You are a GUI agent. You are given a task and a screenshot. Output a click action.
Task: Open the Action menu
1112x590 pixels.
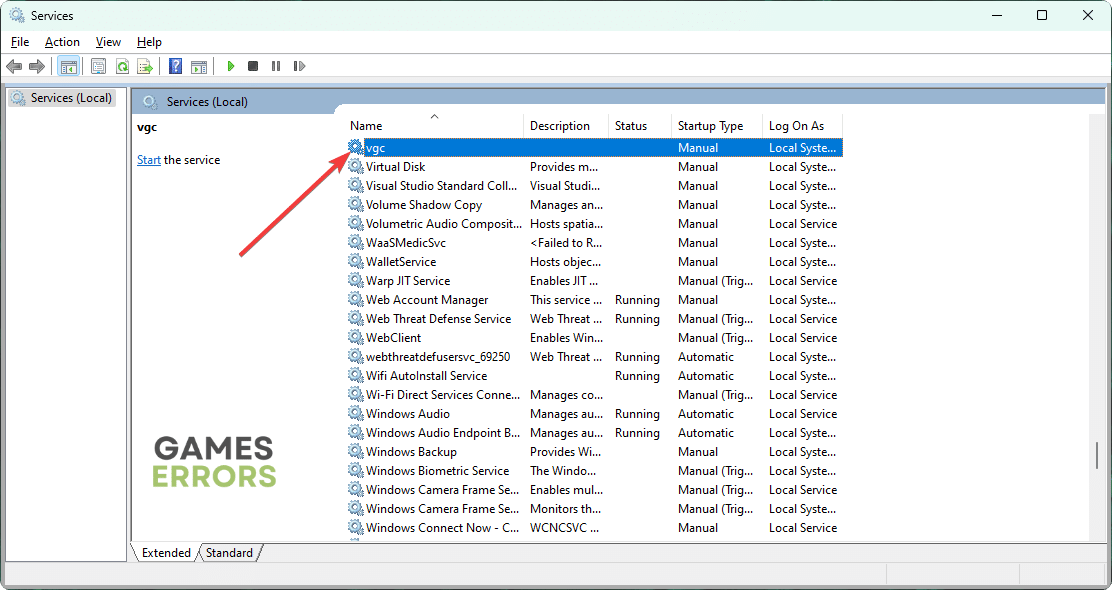tap(62, 42)
